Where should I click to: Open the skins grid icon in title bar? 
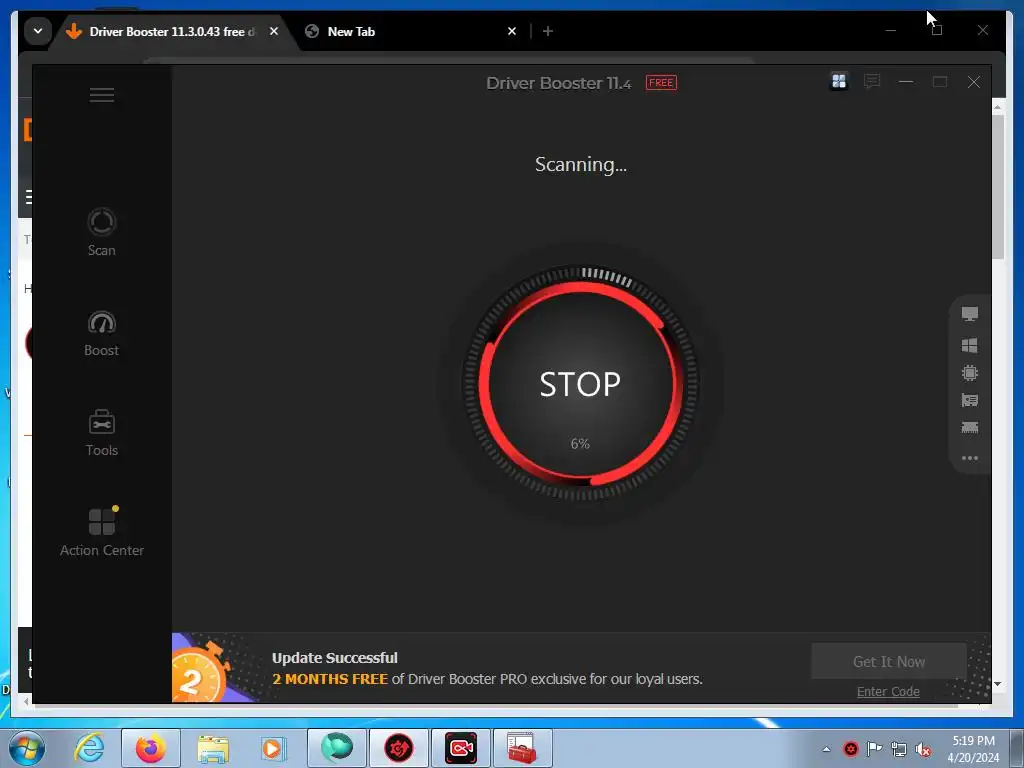pos(839,82)
